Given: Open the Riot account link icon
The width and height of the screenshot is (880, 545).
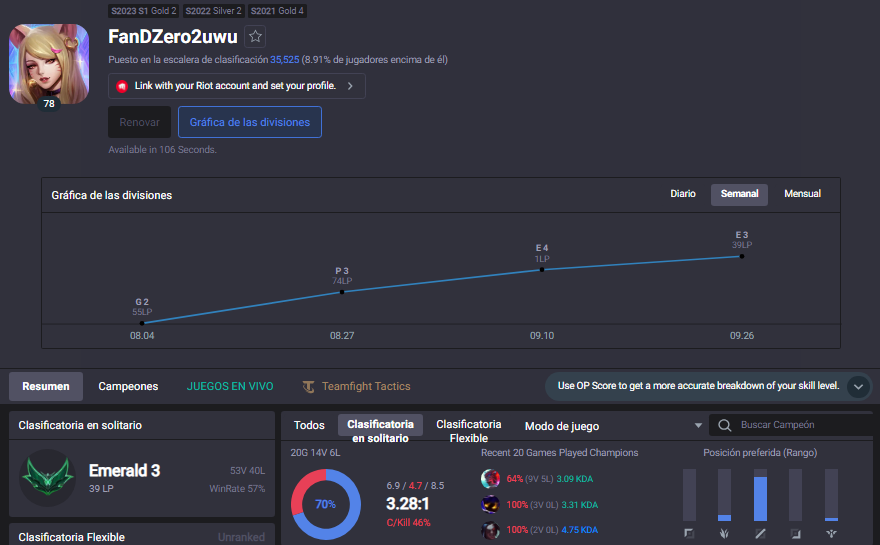Looking at the screenshot, I should 122,86.
